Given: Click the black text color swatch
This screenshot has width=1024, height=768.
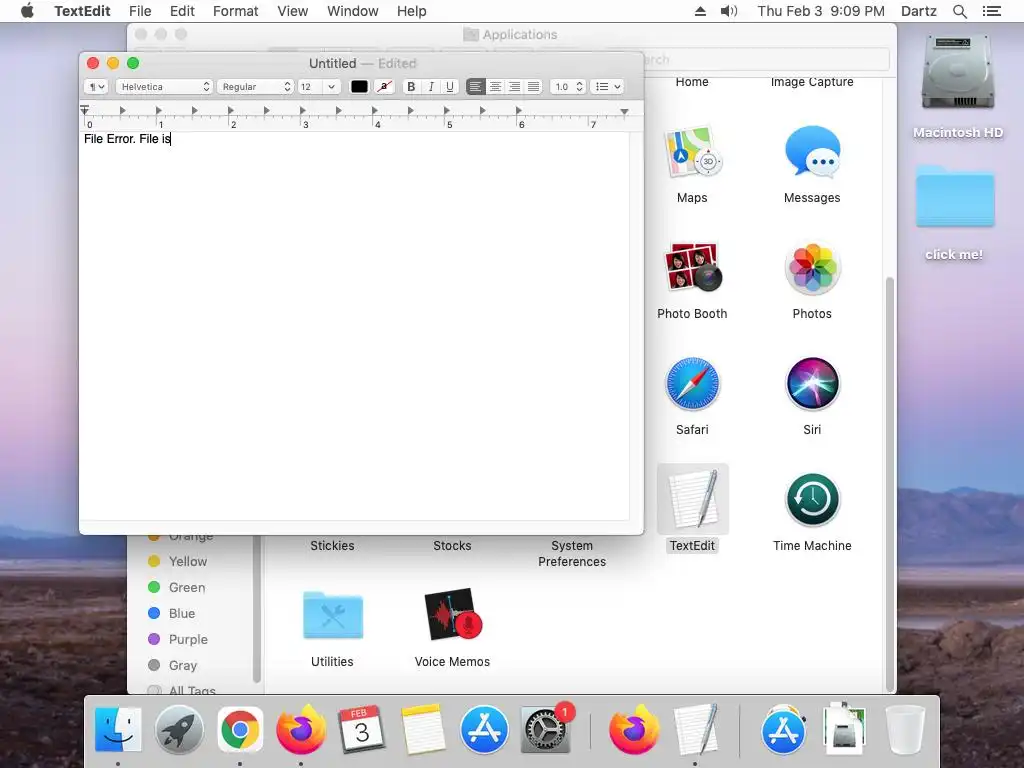Looking at the screenshot, I should pos(359,87).
